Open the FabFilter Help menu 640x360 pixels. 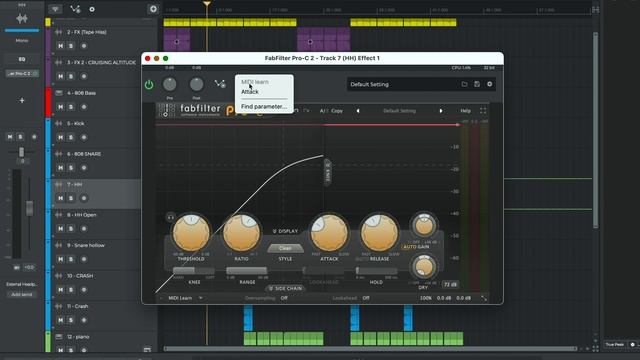tap(465, 111)
